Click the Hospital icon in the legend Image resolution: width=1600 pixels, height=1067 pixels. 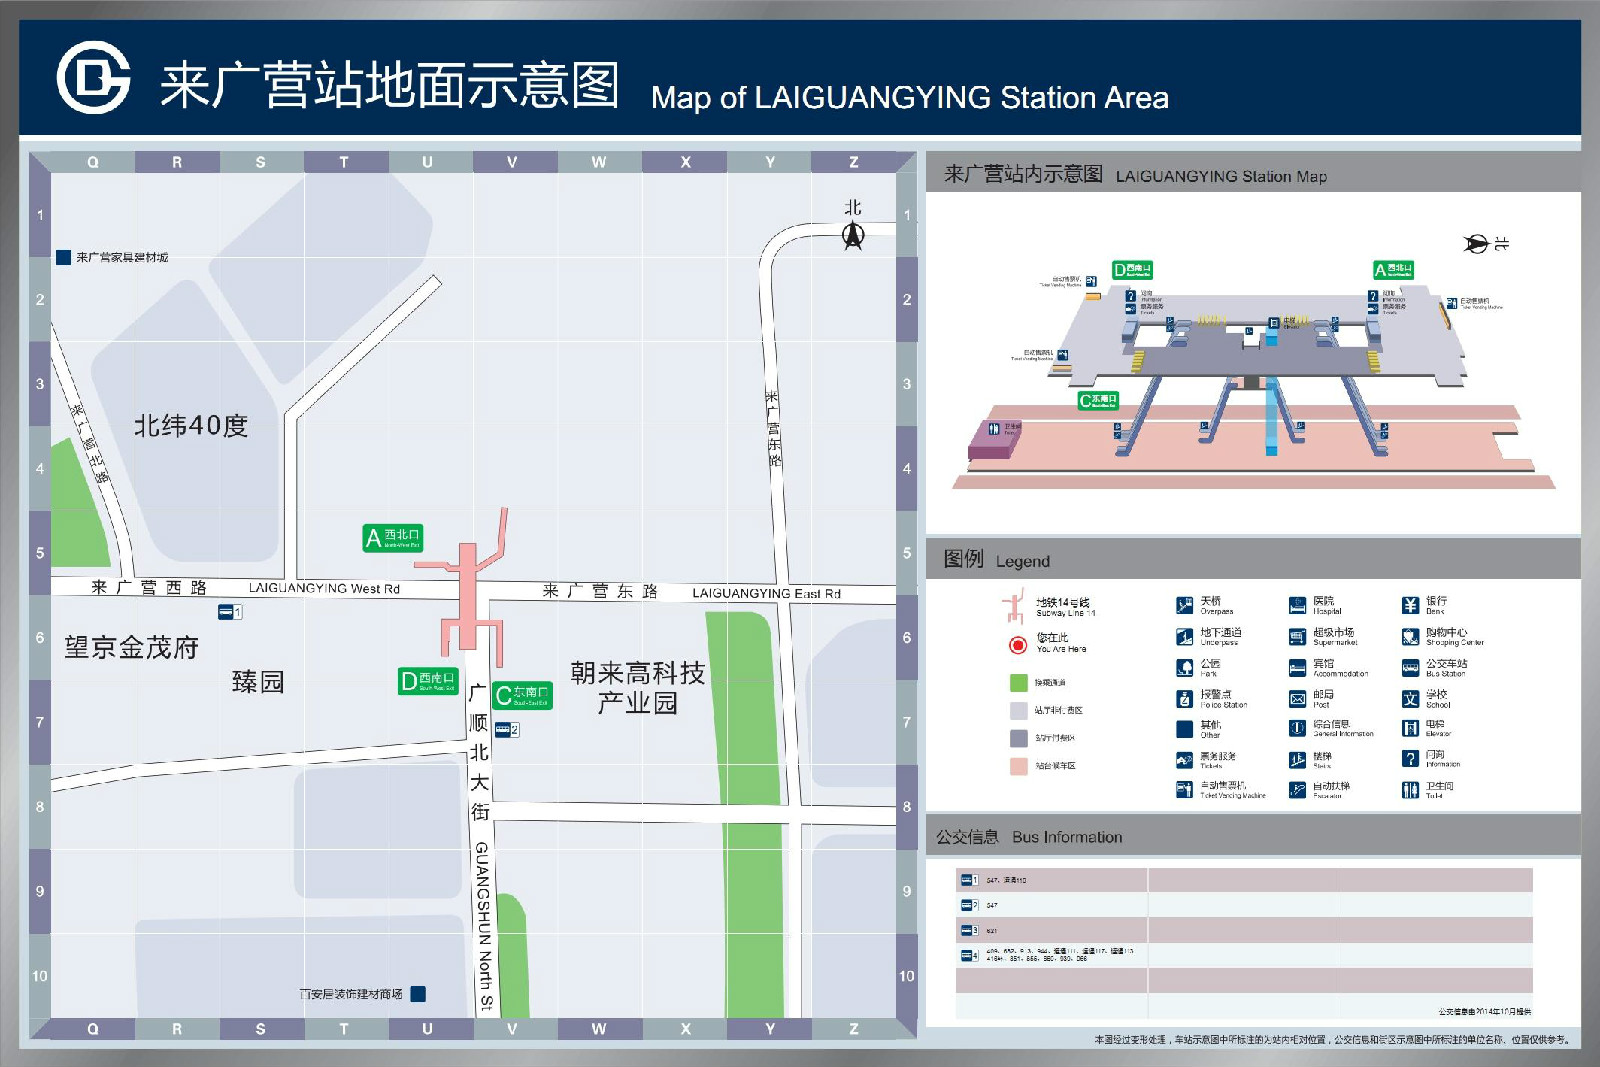click(1297, 605)
